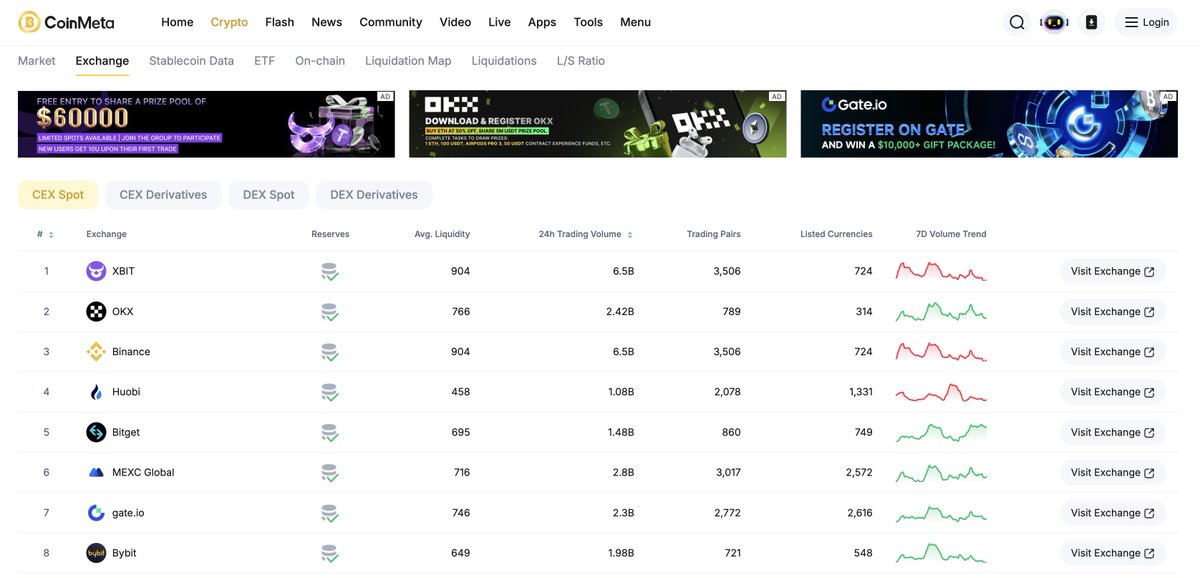The image size is (1200, 578).
Task: Visit Exchange for OKX
Action: (1113, 311)
